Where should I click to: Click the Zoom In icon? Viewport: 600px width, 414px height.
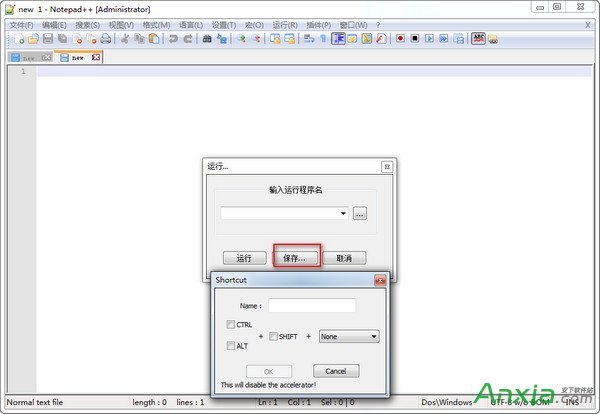tap(241, 39)
